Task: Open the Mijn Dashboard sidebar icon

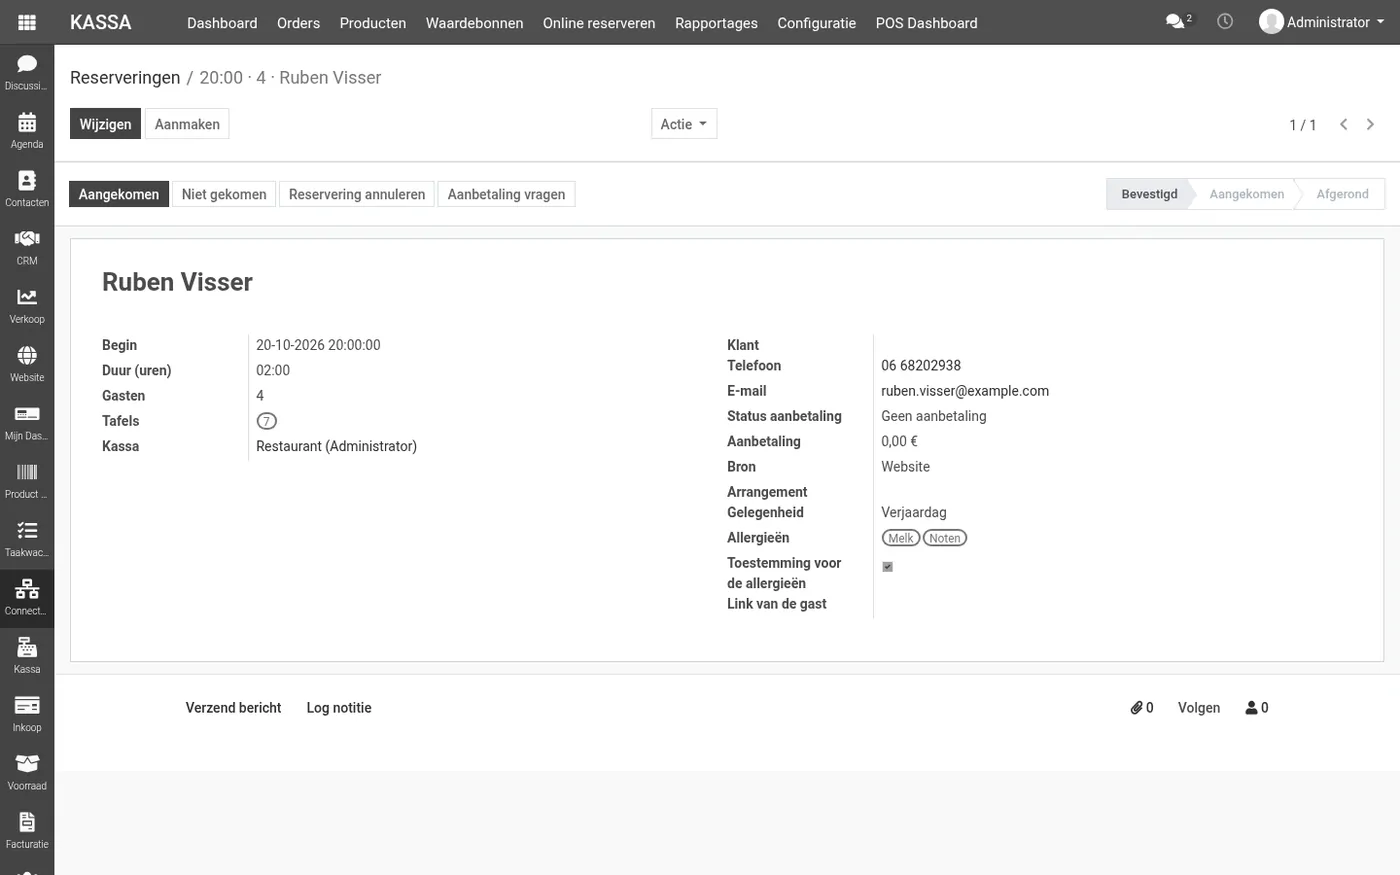Action: coord(27,423)
